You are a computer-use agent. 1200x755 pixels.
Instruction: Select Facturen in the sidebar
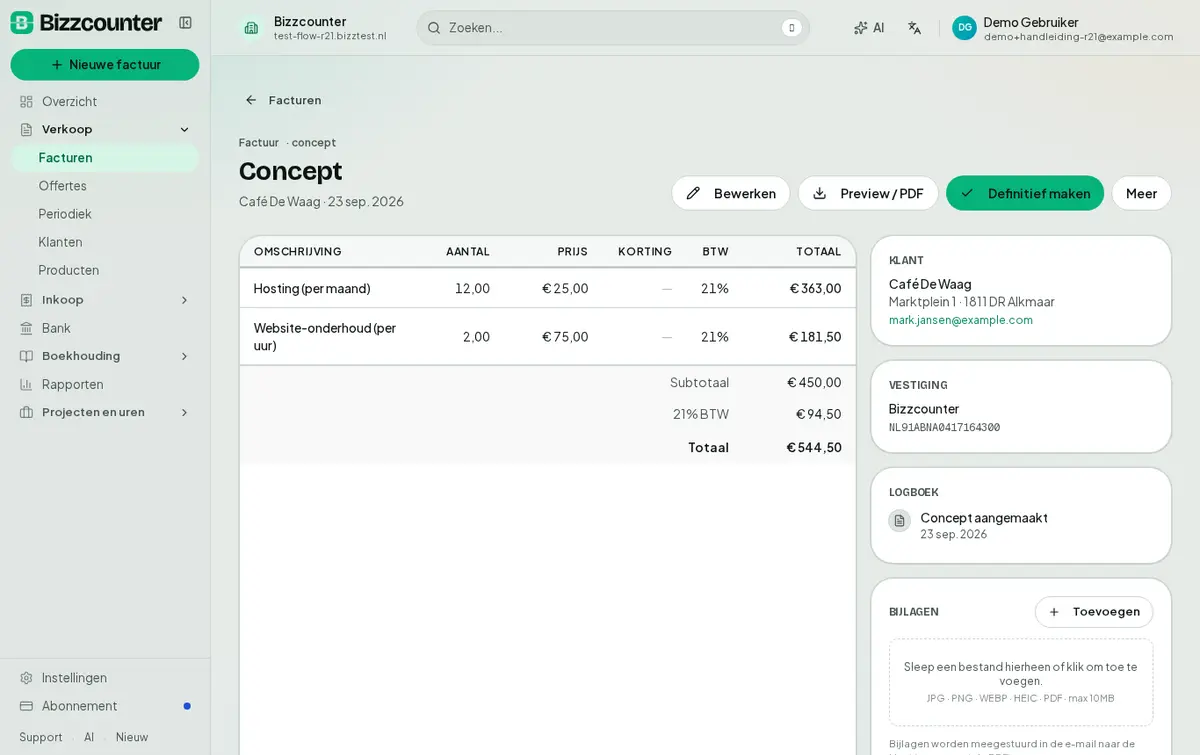(105, 158)
